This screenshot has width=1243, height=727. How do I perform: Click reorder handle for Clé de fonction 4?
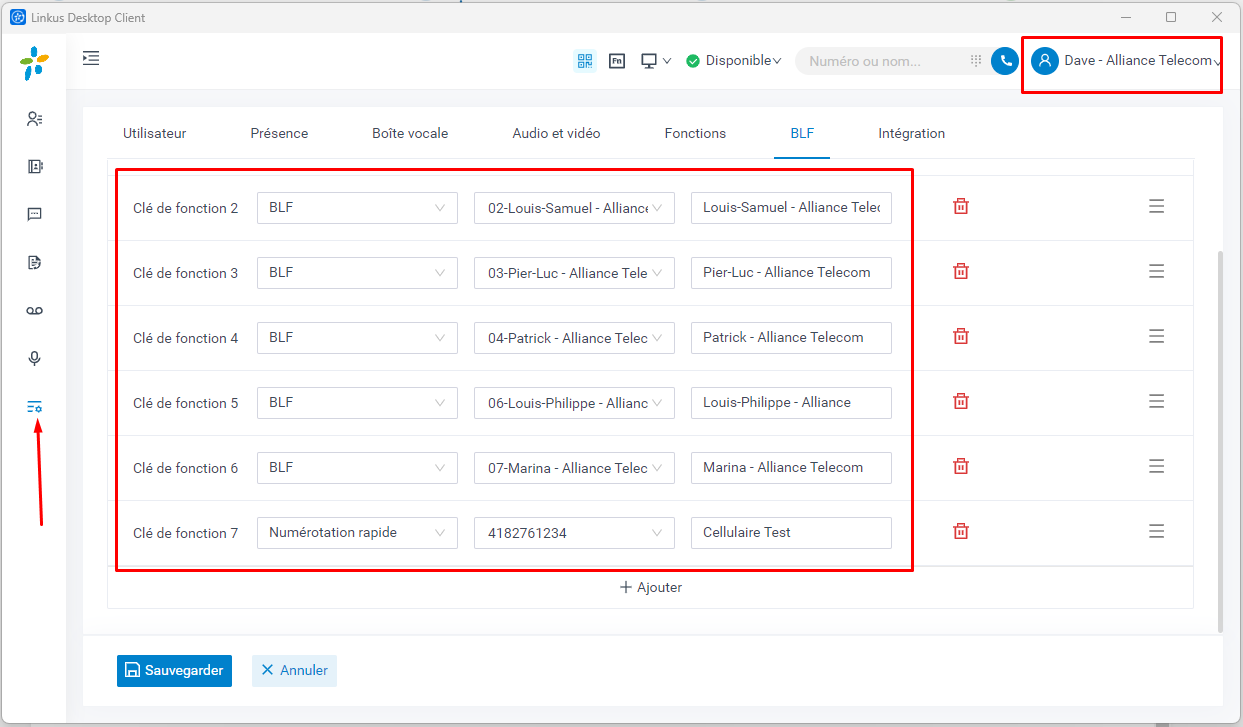(x=1156, y=336)
